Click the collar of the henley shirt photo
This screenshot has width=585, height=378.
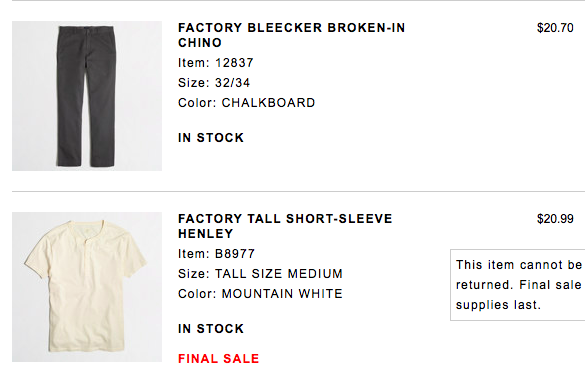click(x=87, y=226)
